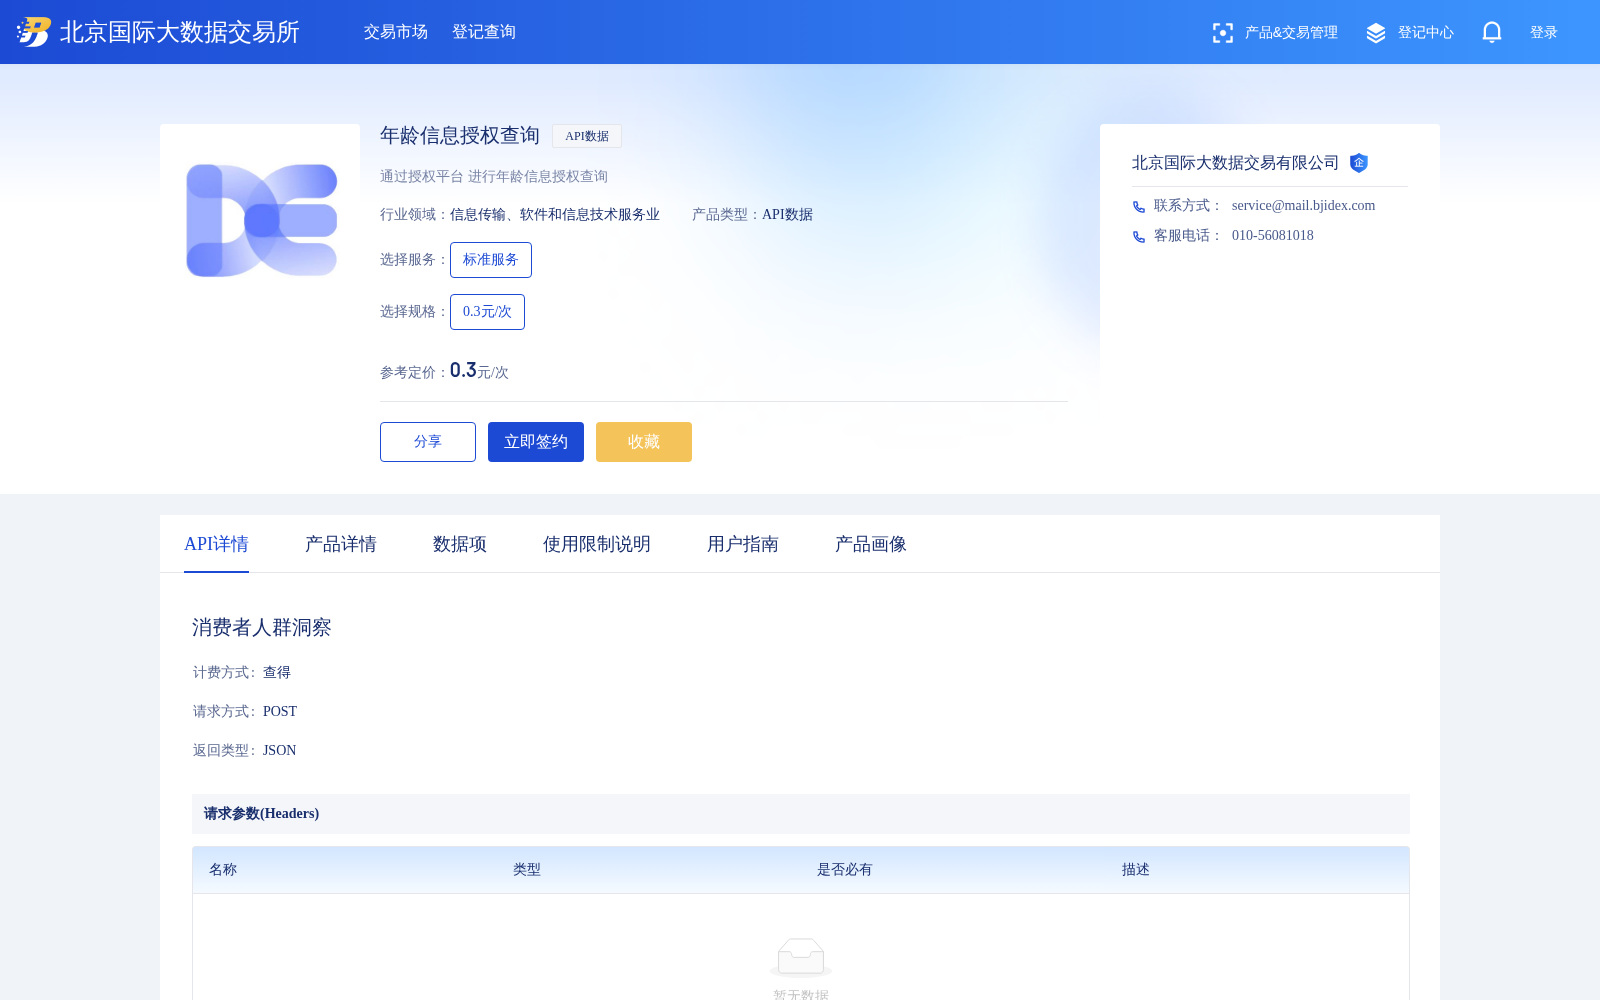Open the notification bell
This screenshot has width=1600, height=1000.
tap(1492, 33)
